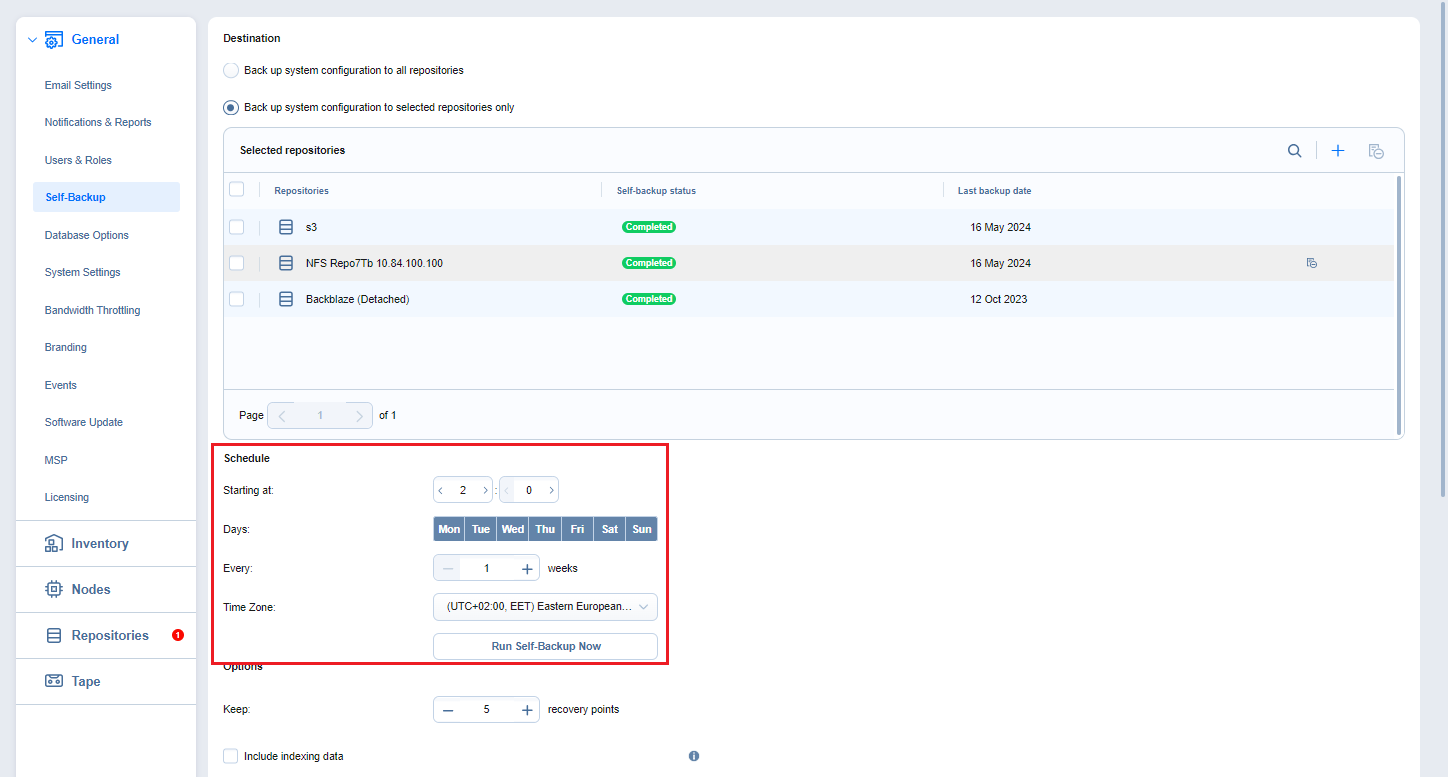Open the Tape section in sidebar

pos(85,681)
